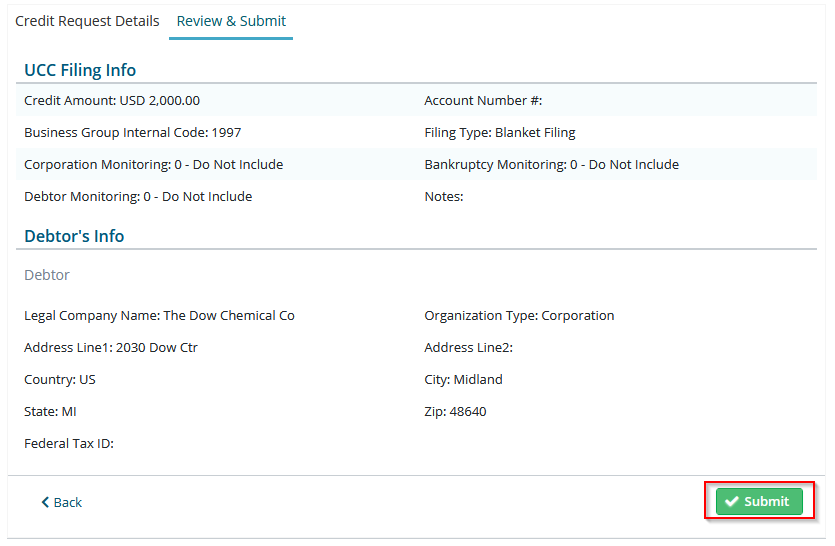Click Filing Type Blanket Filing text
The width and height of the screenshot is (835, 546).
coord(500,133)
